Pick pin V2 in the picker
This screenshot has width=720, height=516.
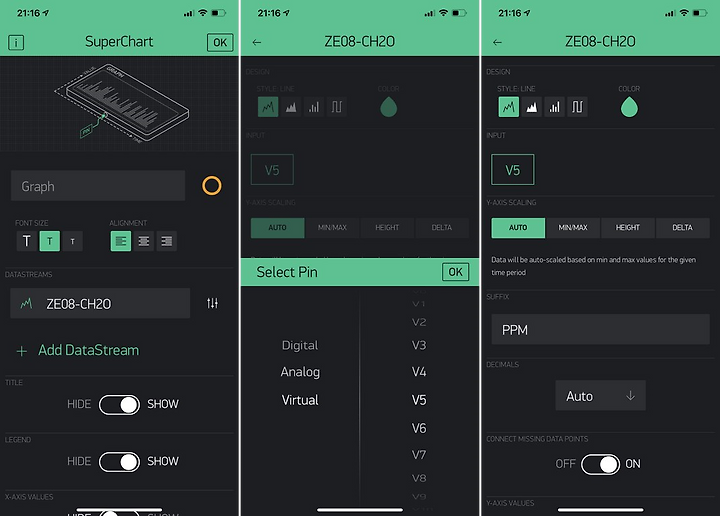click(419, 322)
